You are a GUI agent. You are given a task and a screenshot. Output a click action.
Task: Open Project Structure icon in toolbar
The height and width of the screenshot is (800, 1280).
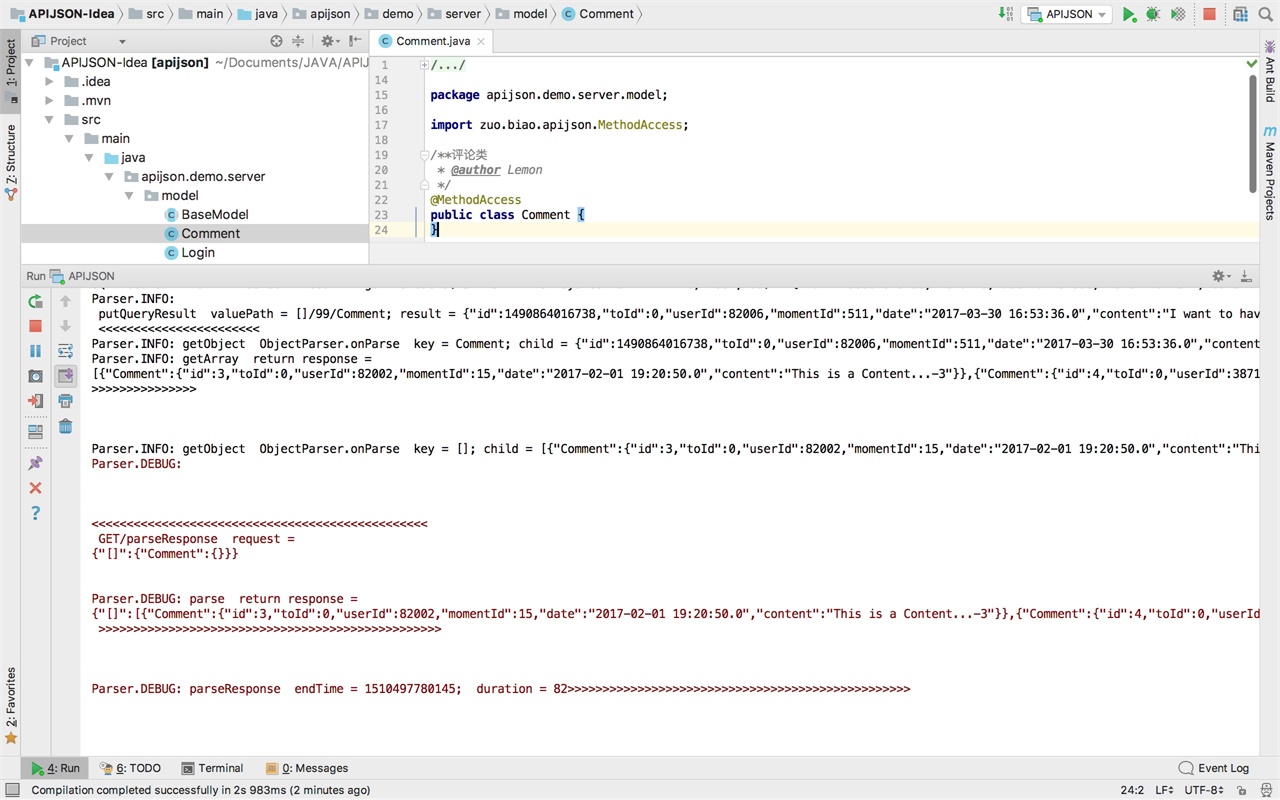coord(1240,14)
